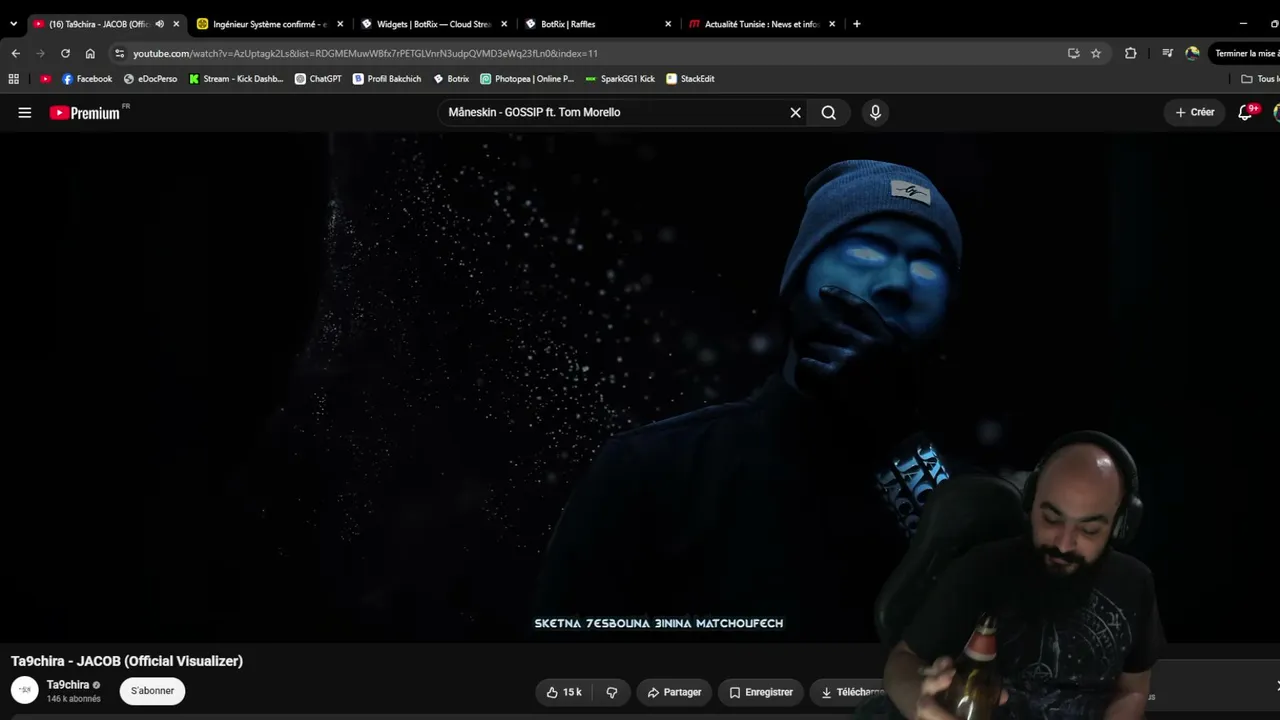This screenshot has height=720, width=1280.
Task: Mute the tab via the speaker icon
Action: tap(160, 24)
